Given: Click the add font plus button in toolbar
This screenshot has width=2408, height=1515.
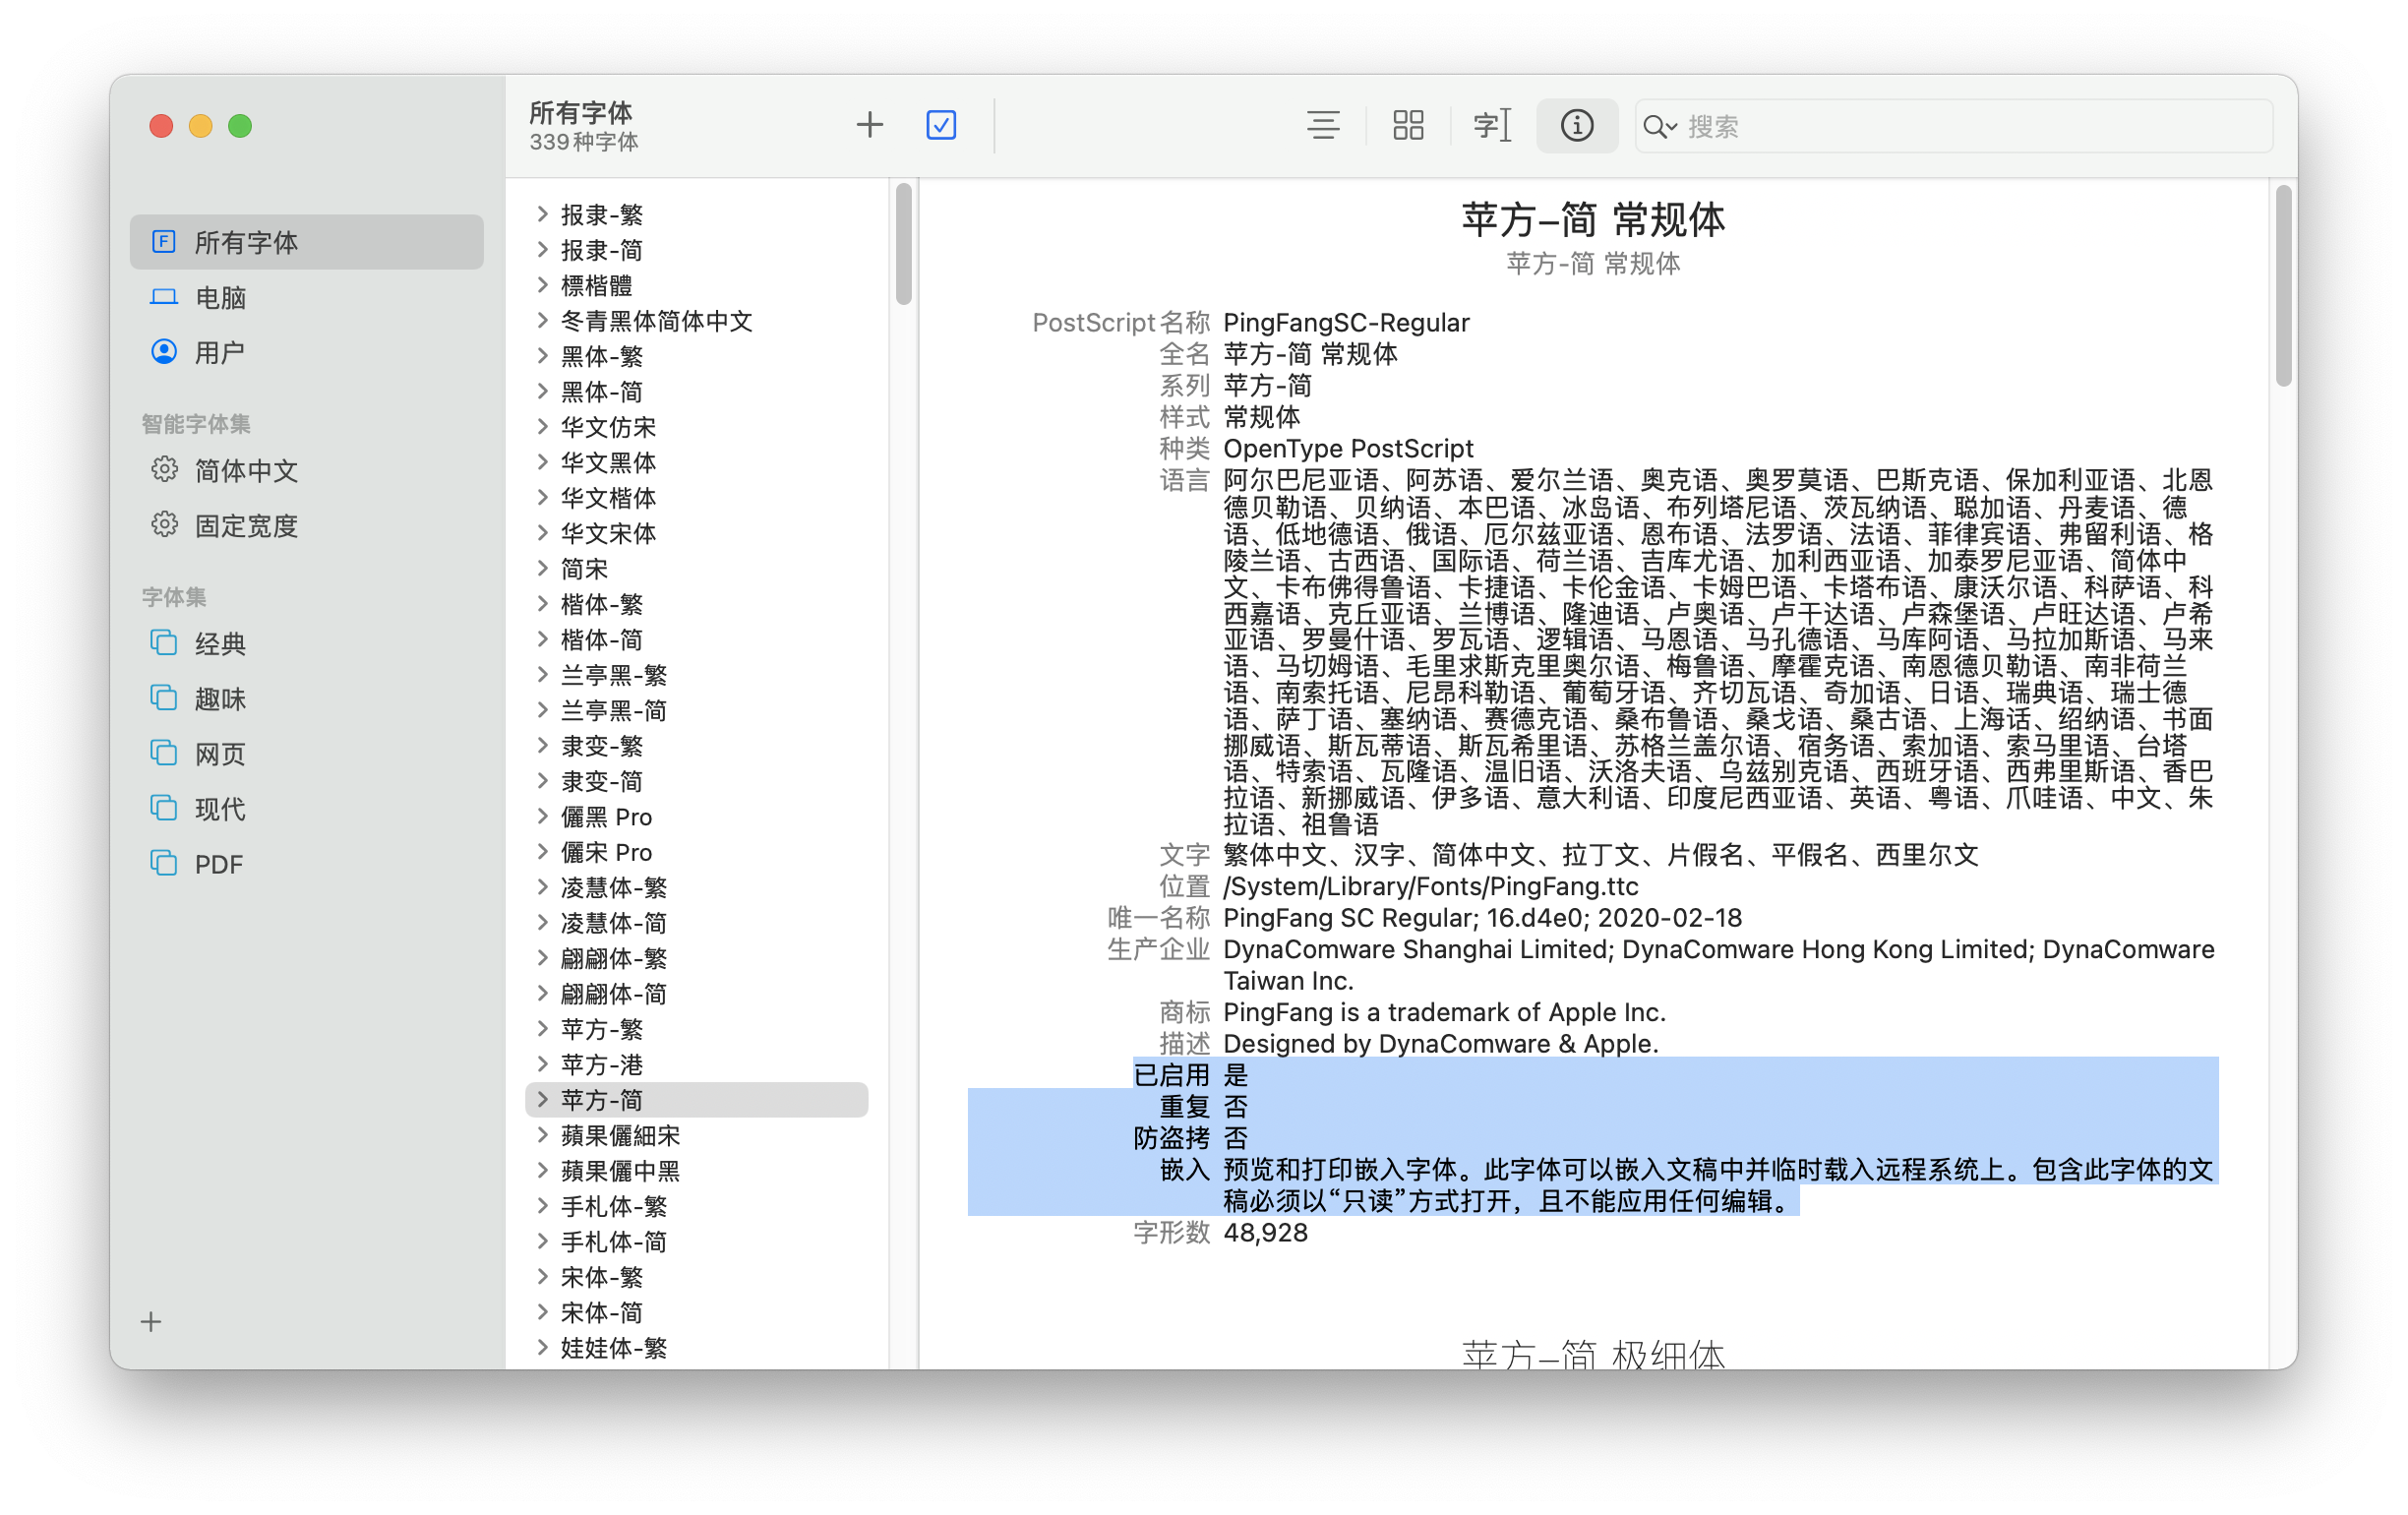Looking at the screenshot, I should pos(869,125).
